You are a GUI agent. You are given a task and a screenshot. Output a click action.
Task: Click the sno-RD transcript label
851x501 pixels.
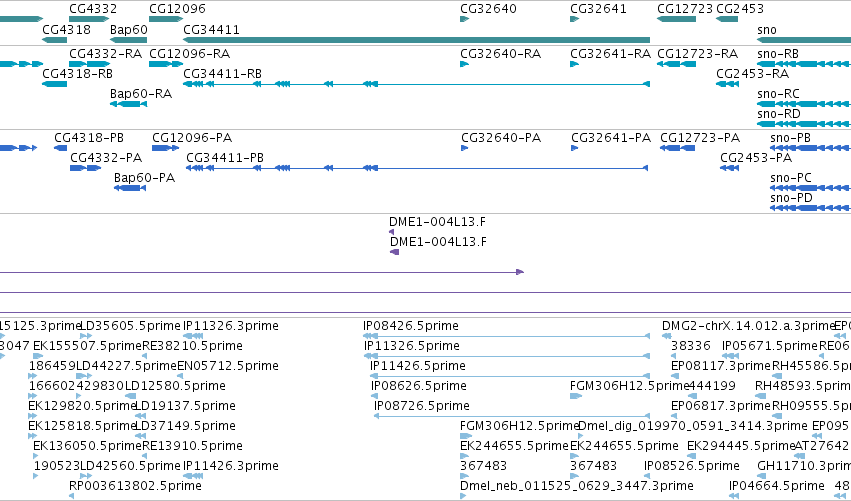(779, 114)
